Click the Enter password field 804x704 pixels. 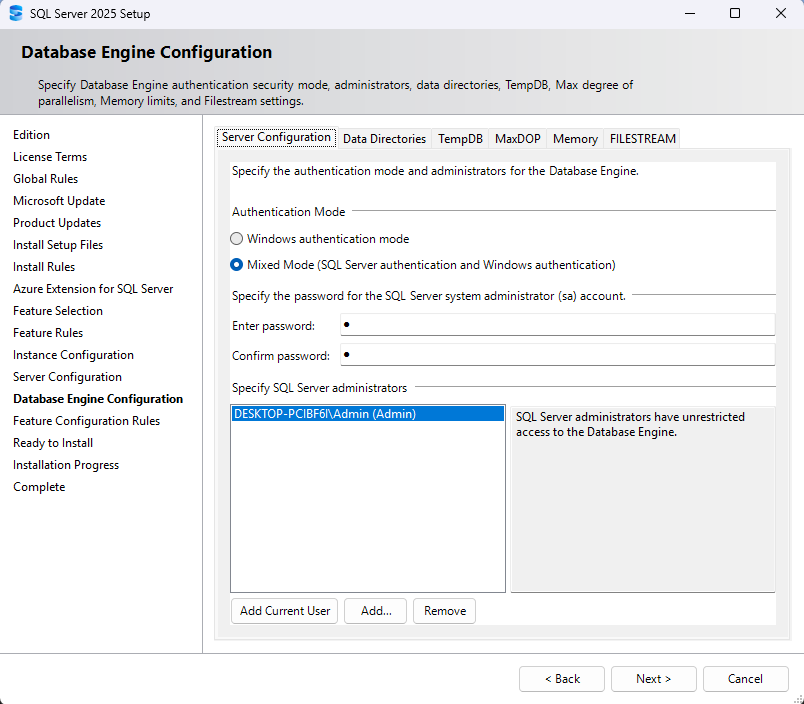tap(557, 324)
